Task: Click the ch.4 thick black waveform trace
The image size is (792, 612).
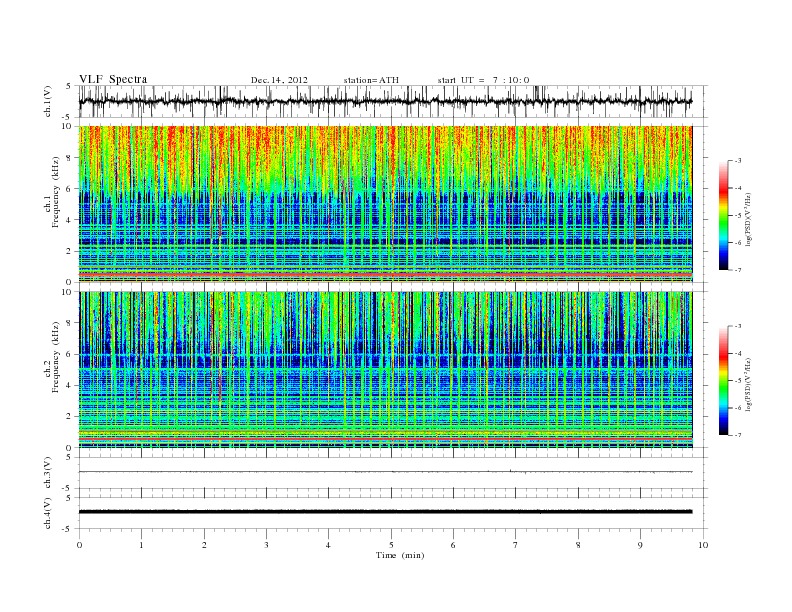Action: 385,512
